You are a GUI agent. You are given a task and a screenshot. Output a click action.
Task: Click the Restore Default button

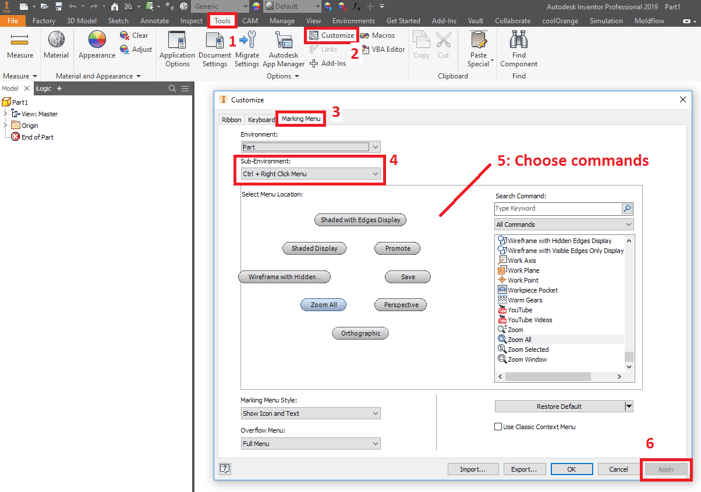[x=559, y=406]
